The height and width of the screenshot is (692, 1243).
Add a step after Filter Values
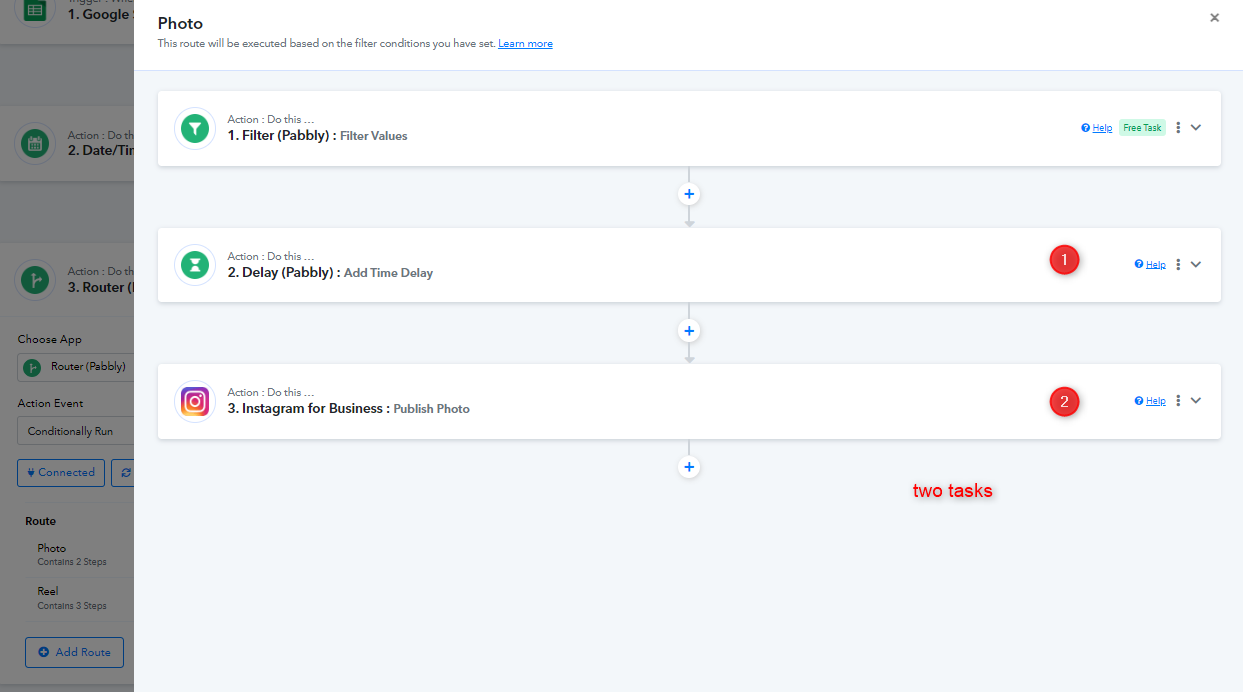pos(689,194)
